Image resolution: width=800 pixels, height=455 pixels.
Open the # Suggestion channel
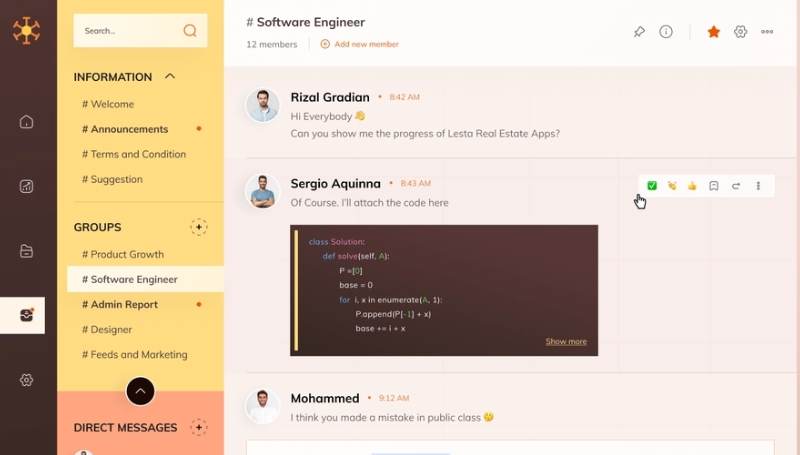pyautogui.click(x=112, y=179)
